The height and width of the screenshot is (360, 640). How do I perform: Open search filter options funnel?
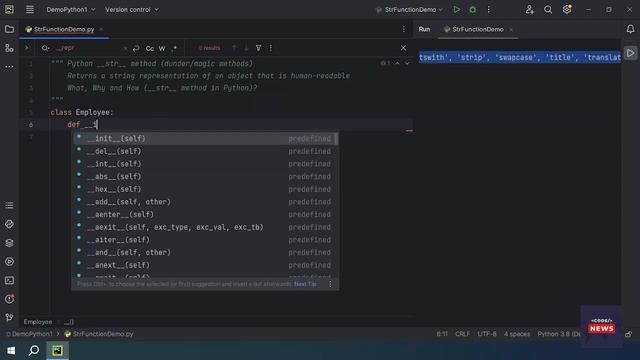tap(258, 48)
